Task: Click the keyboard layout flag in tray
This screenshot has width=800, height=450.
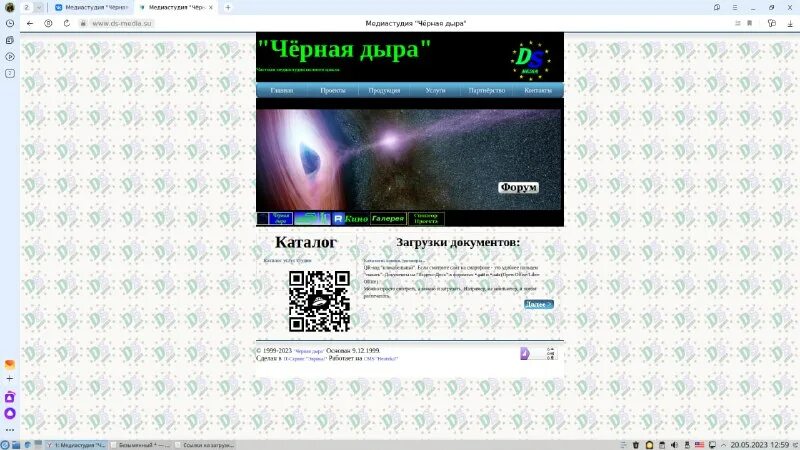Action: tap(699, 445)
